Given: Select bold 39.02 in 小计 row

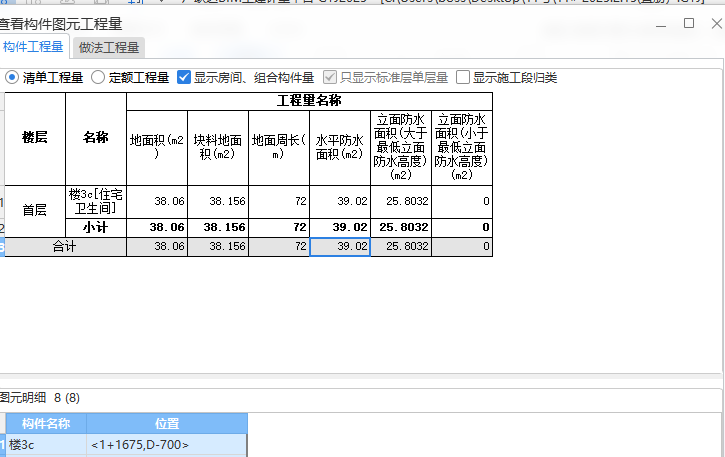Looking at the screenshot, I should (x=340, y=228).
